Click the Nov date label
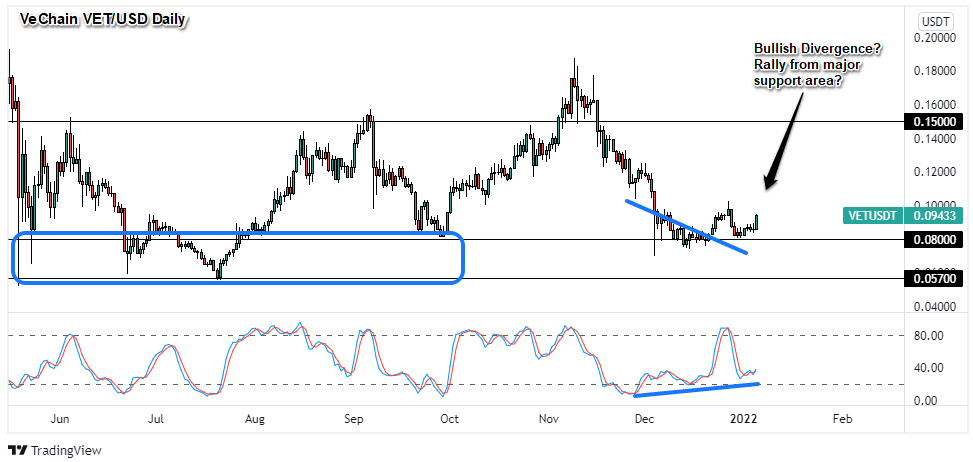Image resolution: width=973 pixels, height=462 pixels. click(x=548, y=419)
